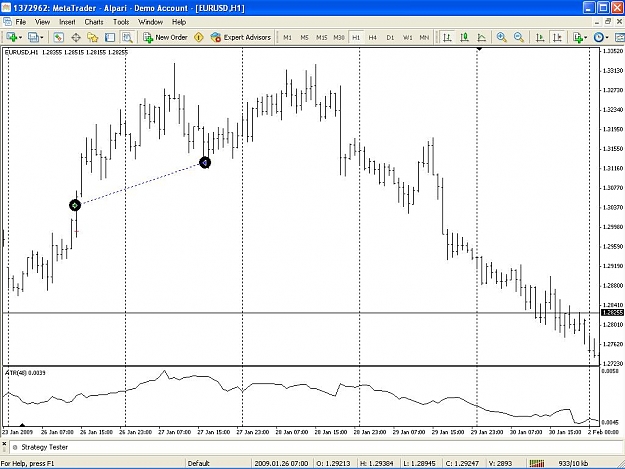Open the New Chart toolbar icon
Viewport: 625px width, 469px height.
coord(11,37)
